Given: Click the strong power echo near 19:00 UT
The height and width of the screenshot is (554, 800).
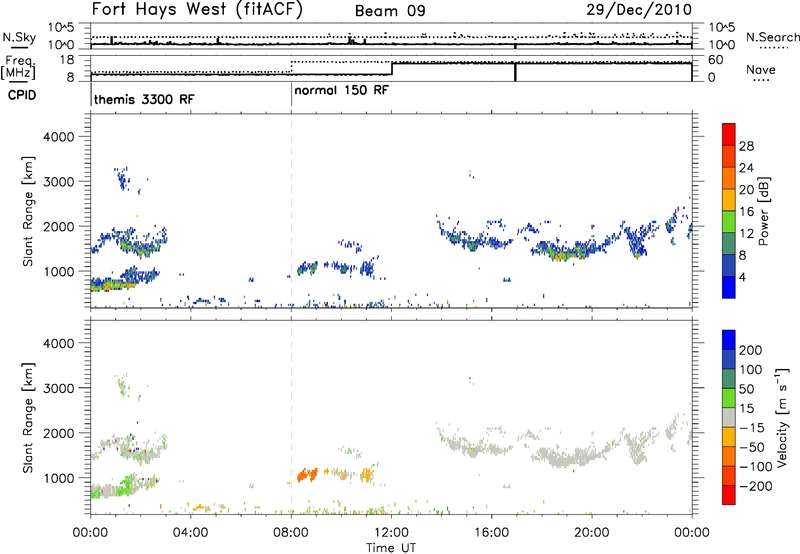Looking at the screenshot, I should click(561, 255).
